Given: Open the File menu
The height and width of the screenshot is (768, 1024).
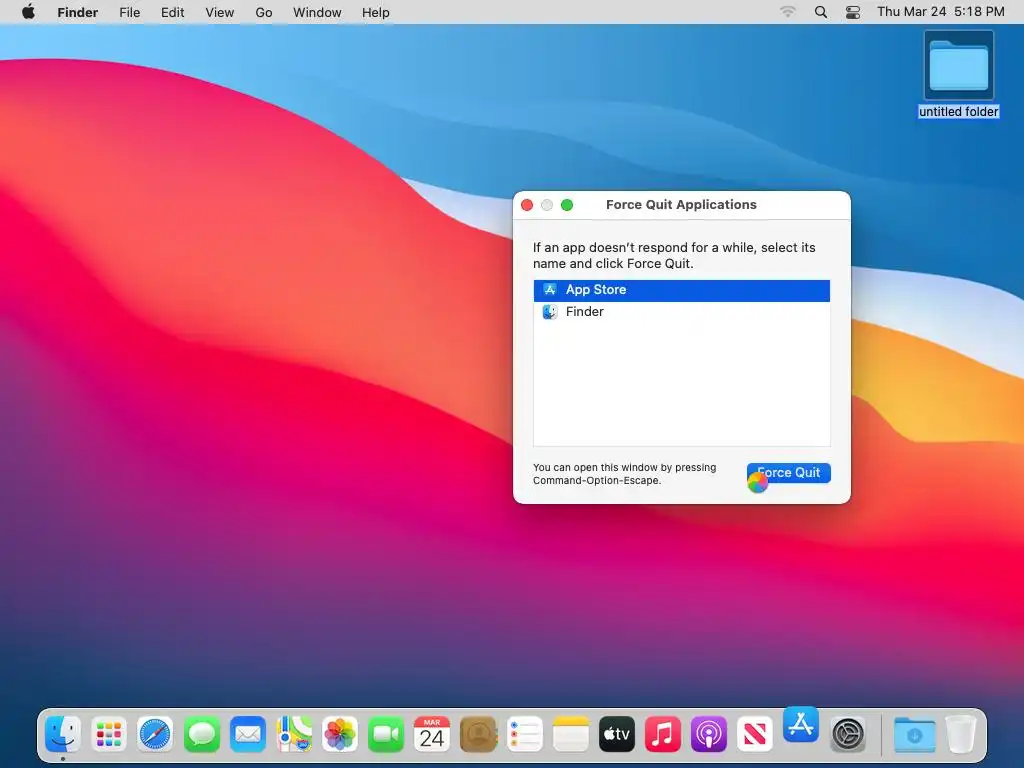Looking at the screenshot, I should tap(129, 12).
